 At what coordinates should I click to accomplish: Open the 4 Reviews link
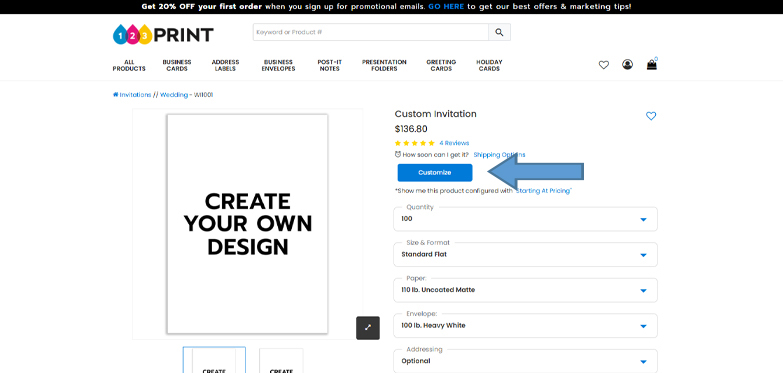[x=454, y=143]
